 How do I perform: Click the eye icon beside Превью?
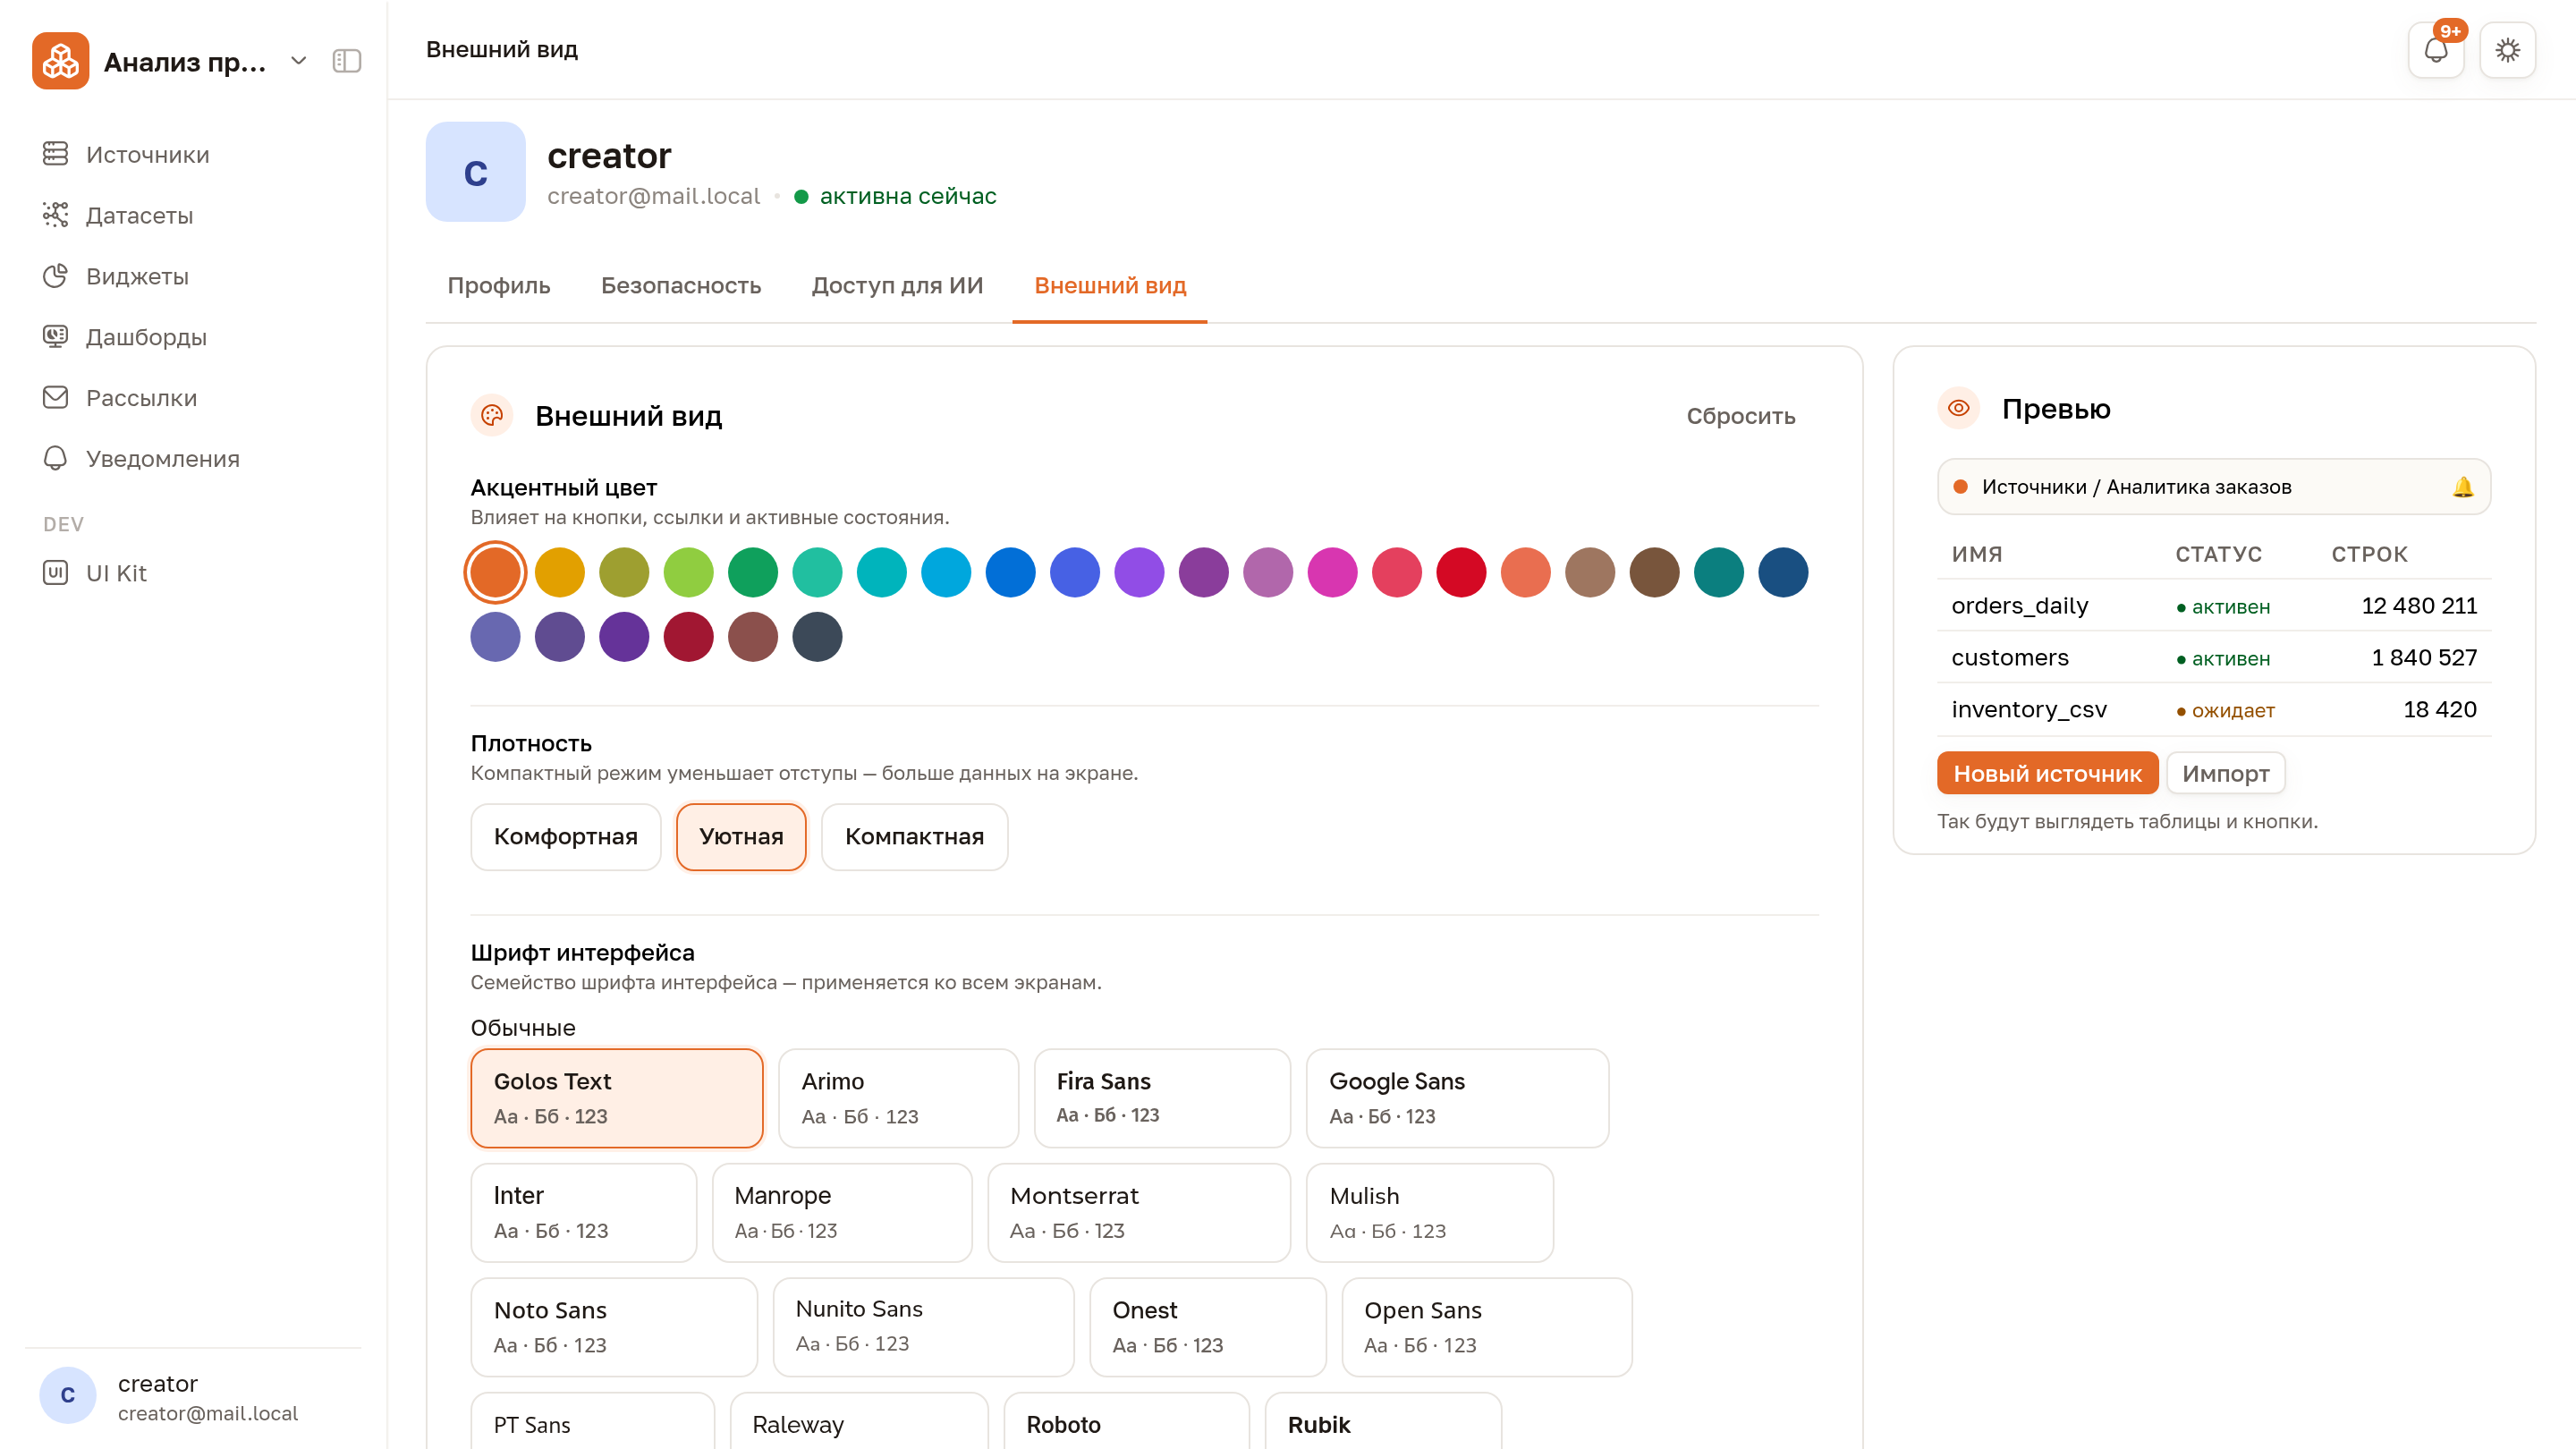1958,408
